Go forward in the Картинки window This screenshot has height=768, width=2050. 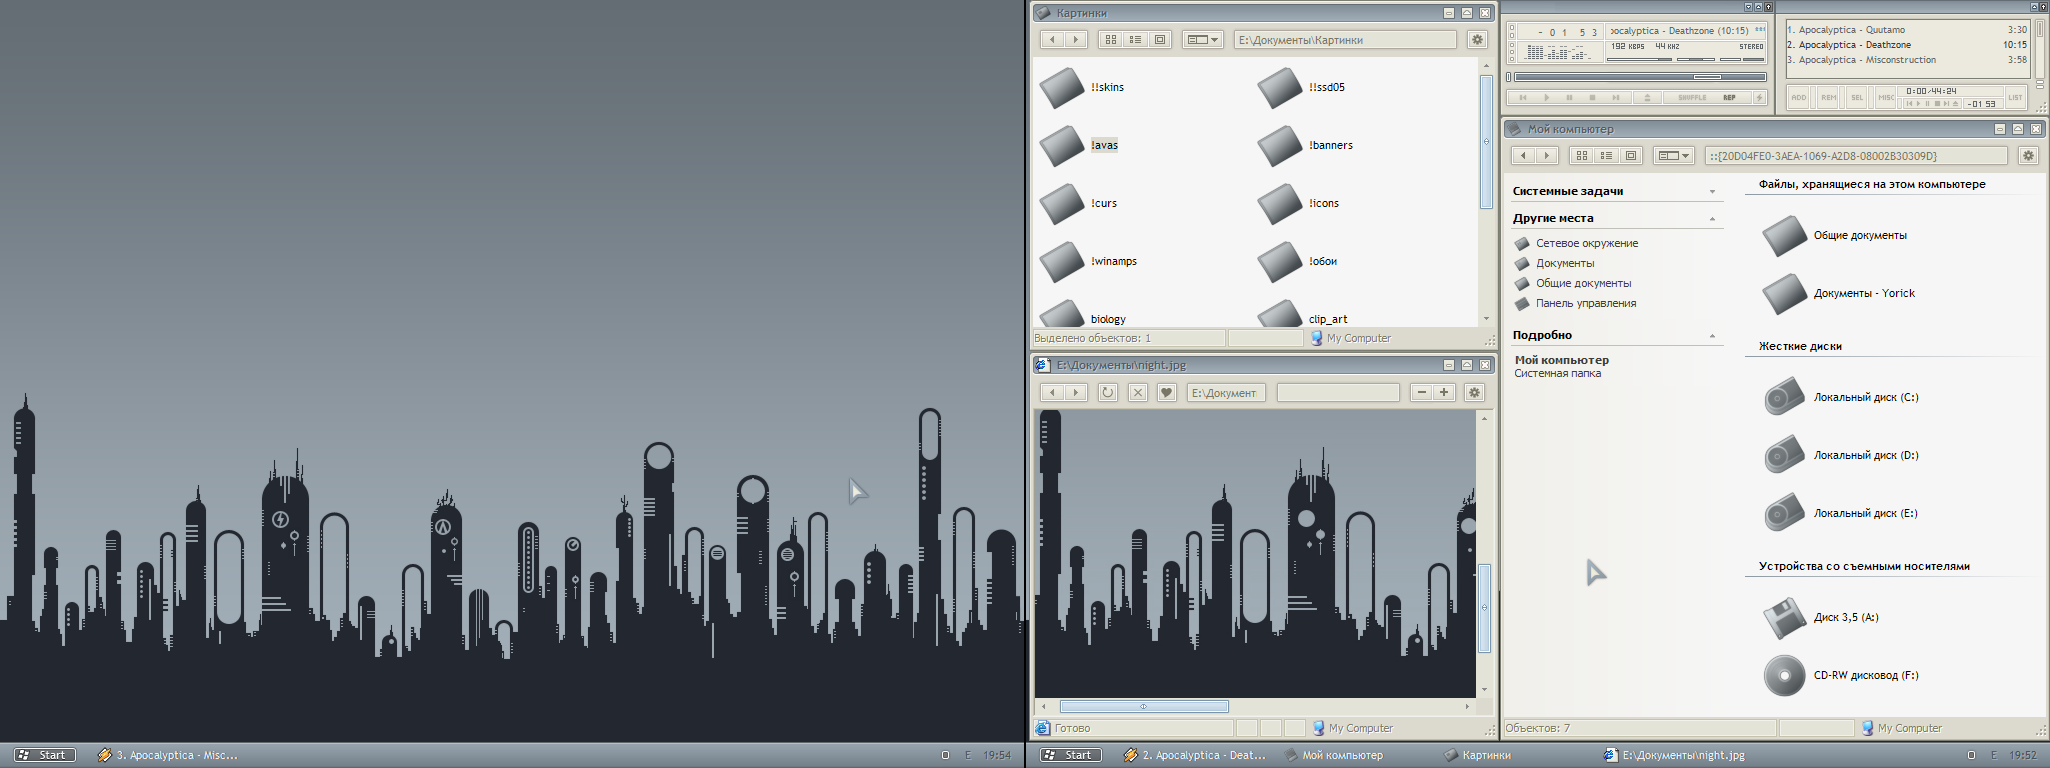pos(1075,40)
